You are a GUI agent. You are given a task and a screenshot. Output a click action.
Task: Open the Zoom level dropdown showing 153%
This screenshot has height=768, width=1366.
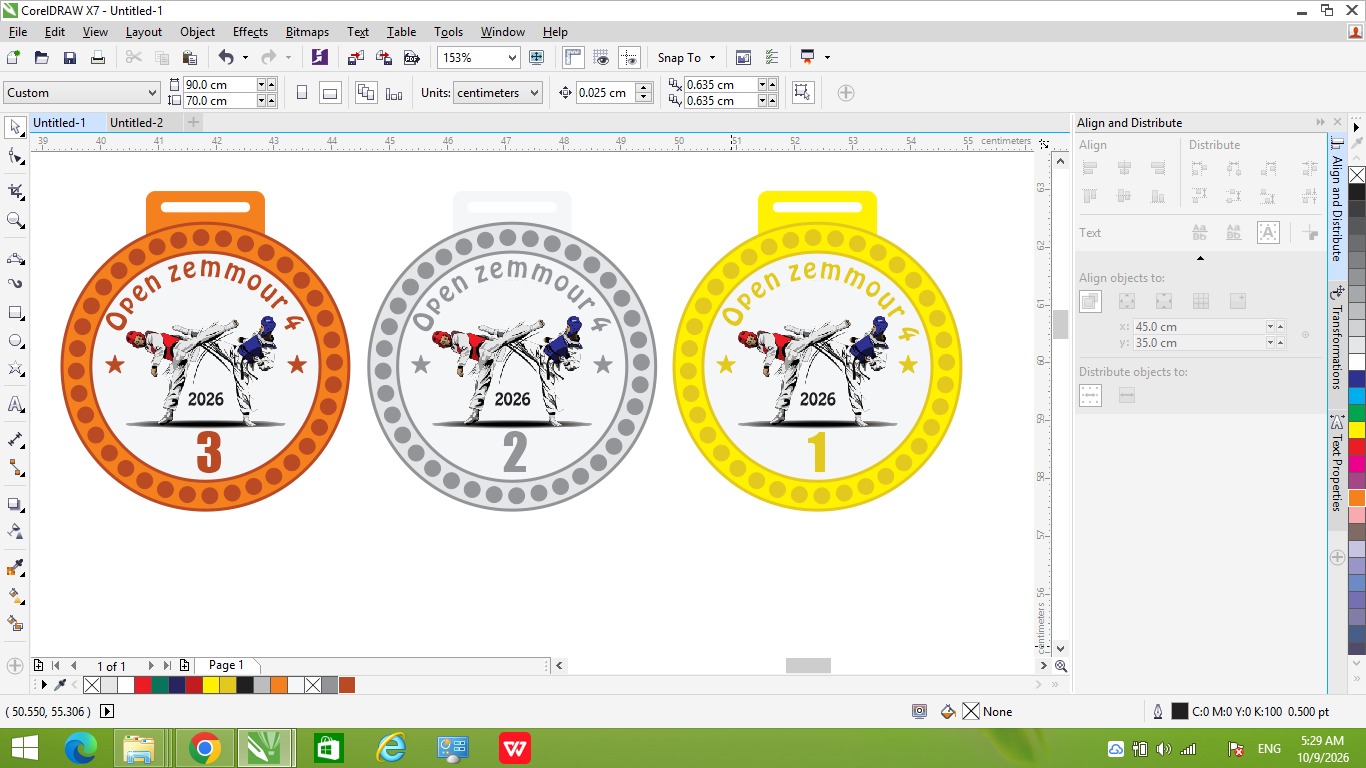point(512,58)
